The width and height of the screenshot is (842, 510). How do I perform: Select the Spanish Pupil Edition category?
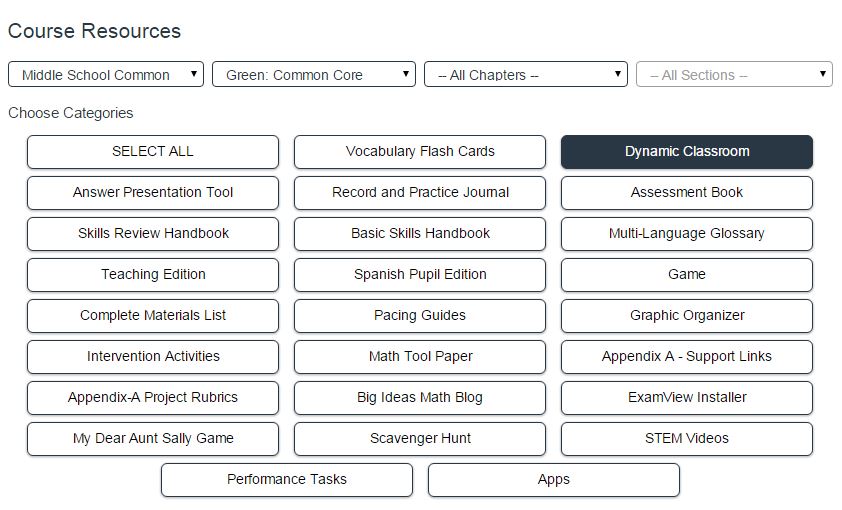click(x=420, y=275)
